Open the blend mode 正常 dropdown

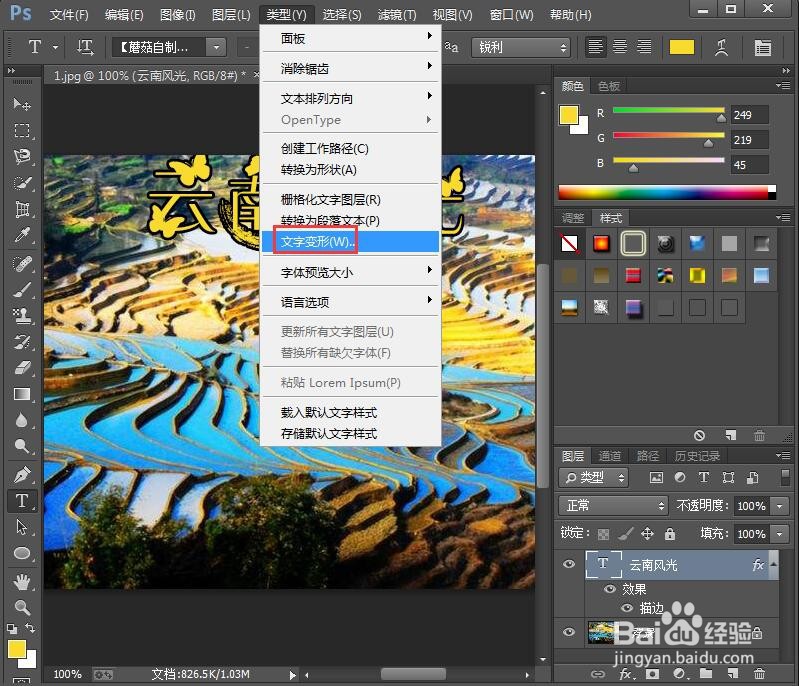click(613, 506)
